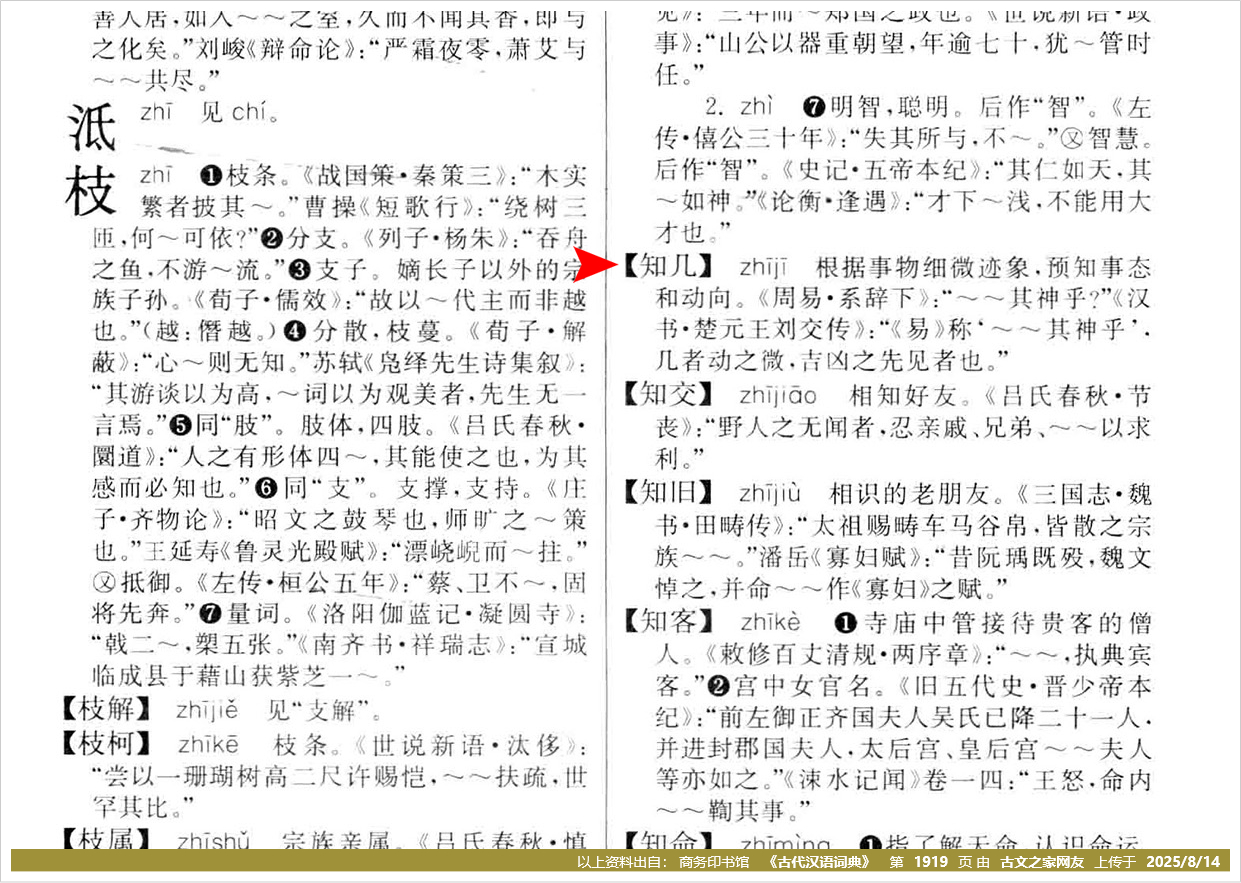
Task: Click 古文之家网友 in the footer bar
Action: click(x=1042, y=862)
